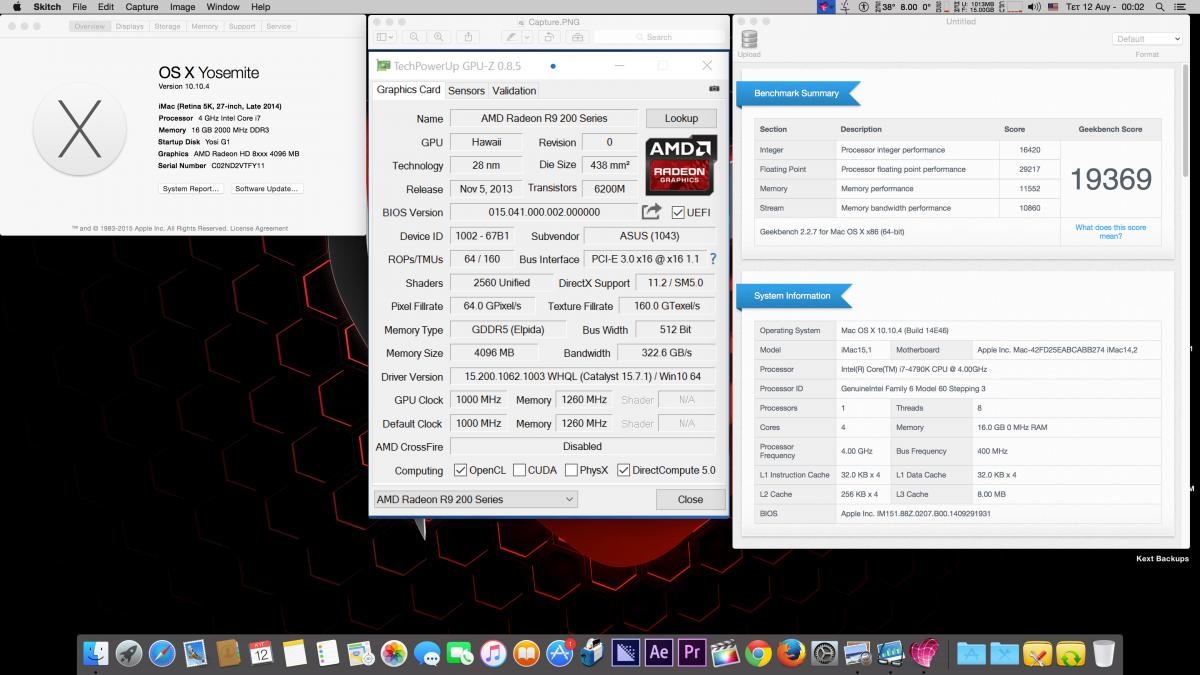Image resolution: width=1200 pixels, height=675 pixels.
Task: Switch to the Sensors tab in GPU-Z
Action: 466,90
